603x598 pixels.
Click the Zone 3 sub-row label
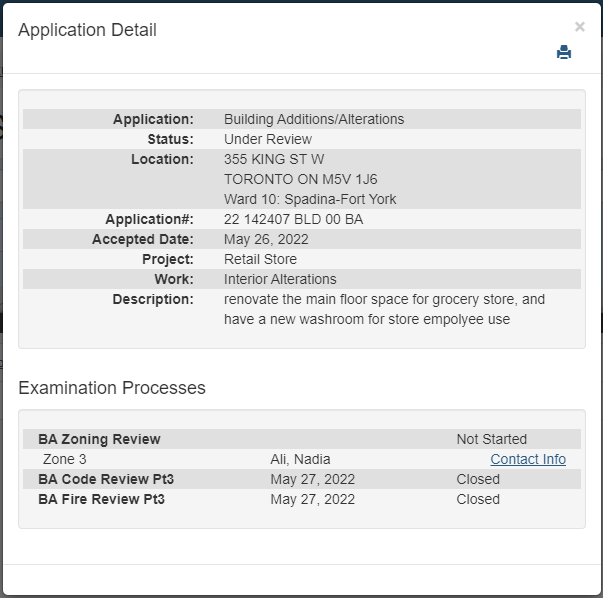pyautogui.click(x=65, y=459)
